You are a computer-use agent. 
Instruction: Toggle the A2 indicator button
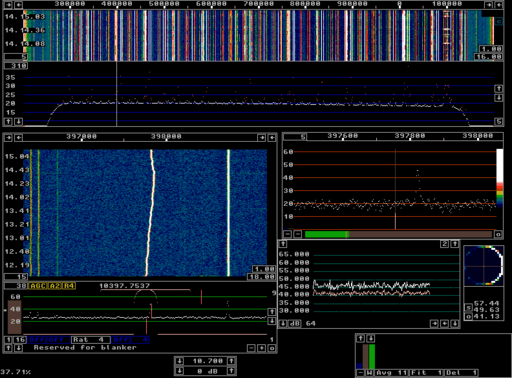coord(55,286)
